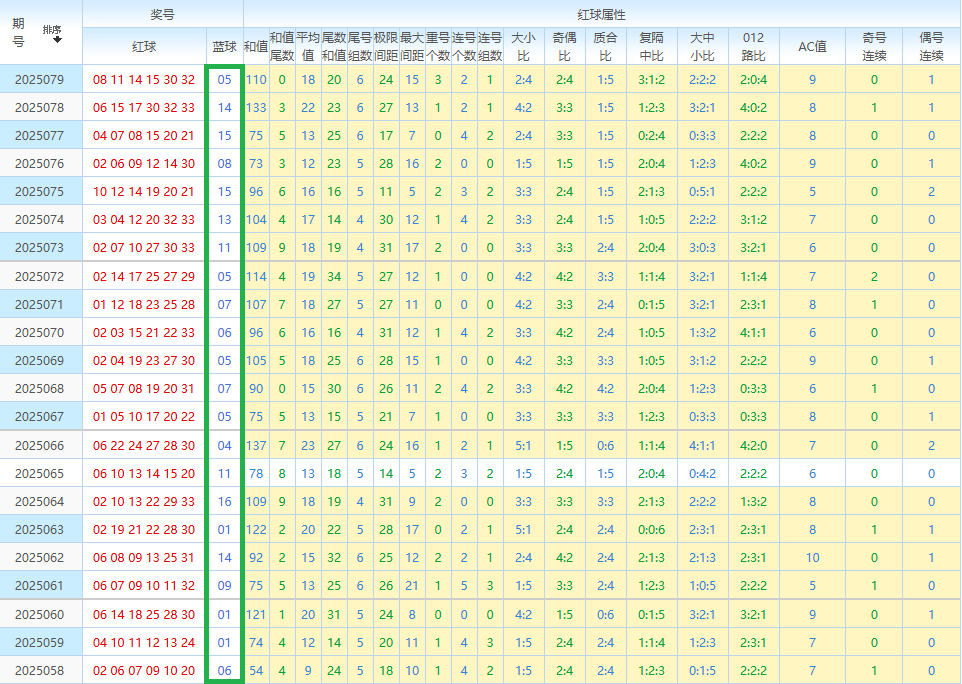The image size is (962, 684).
Task: Select sum value 133 in period 2025078
Action: [x=256, y=108]
